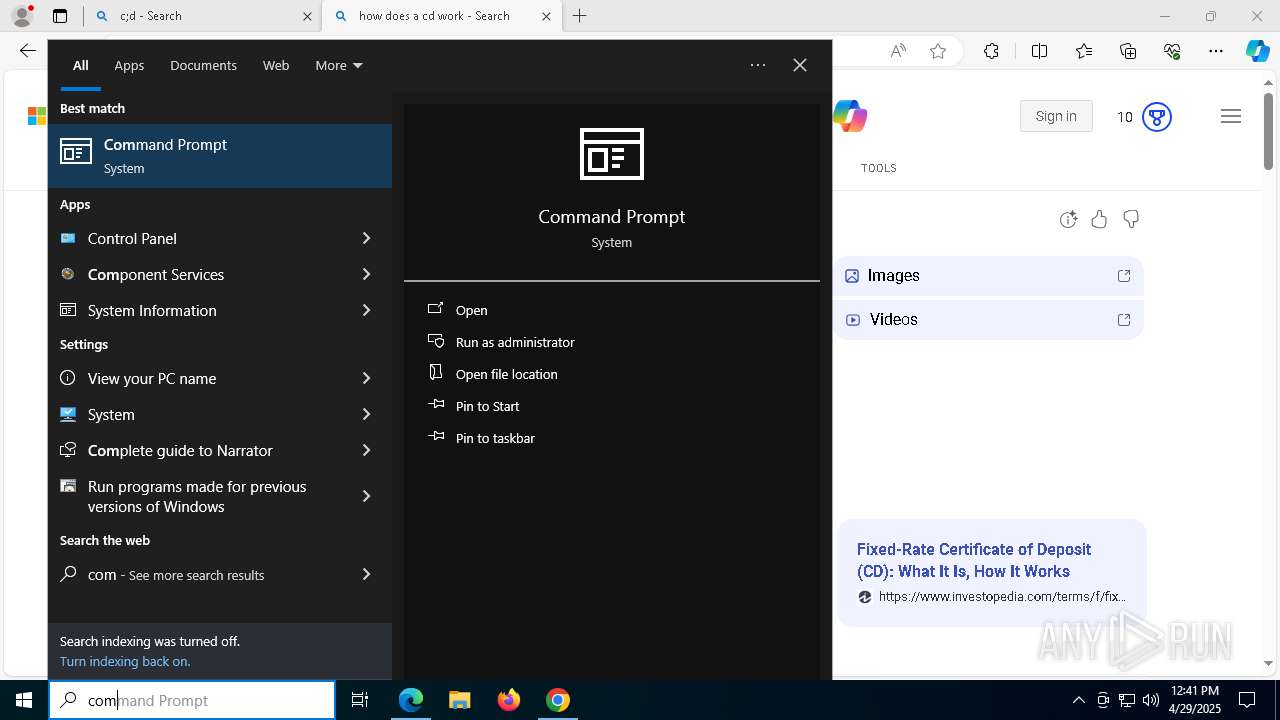
Task: Open Copilot sidebar icon in Edge
Action: click(1257, 51)
